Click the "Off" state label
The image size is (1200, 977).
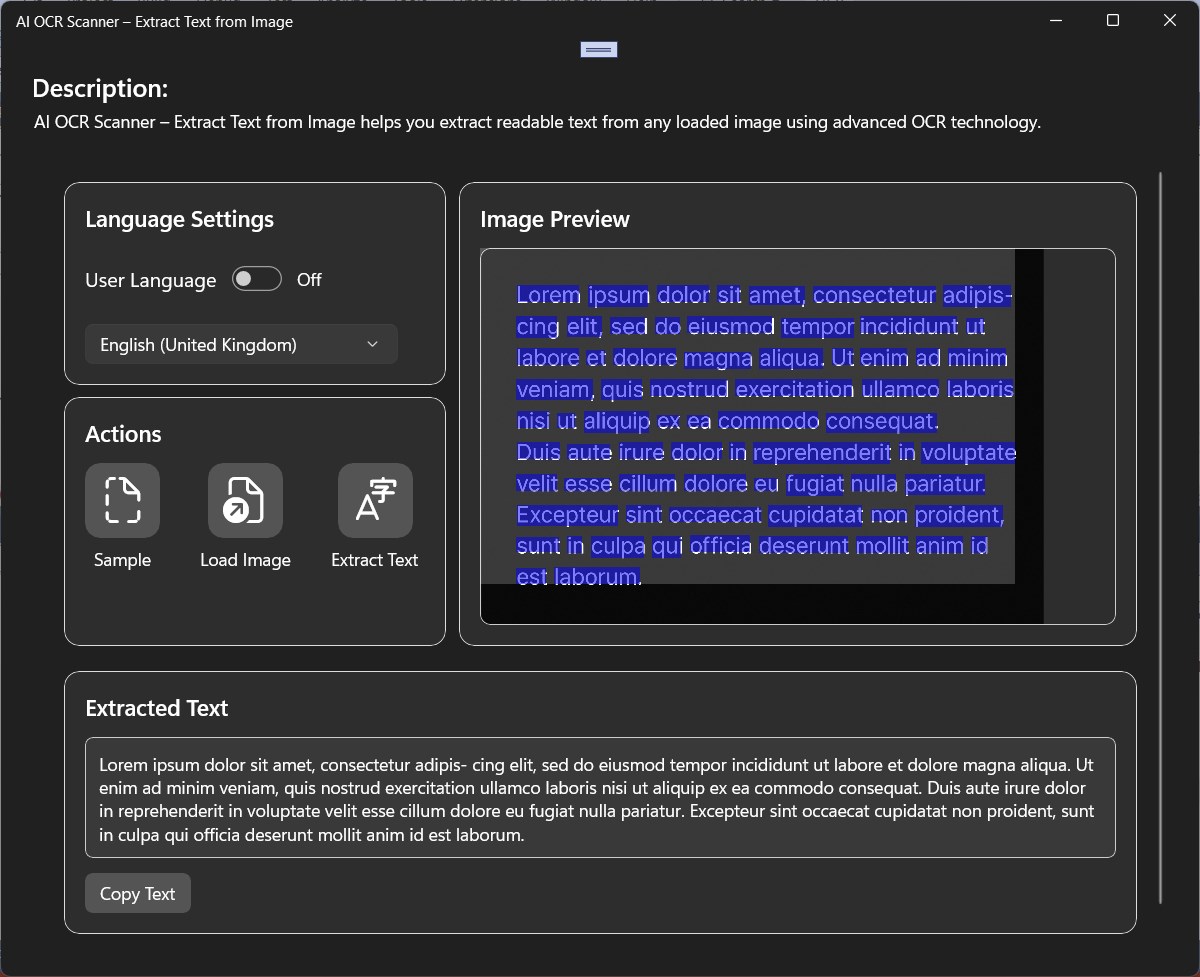point(309,280)
